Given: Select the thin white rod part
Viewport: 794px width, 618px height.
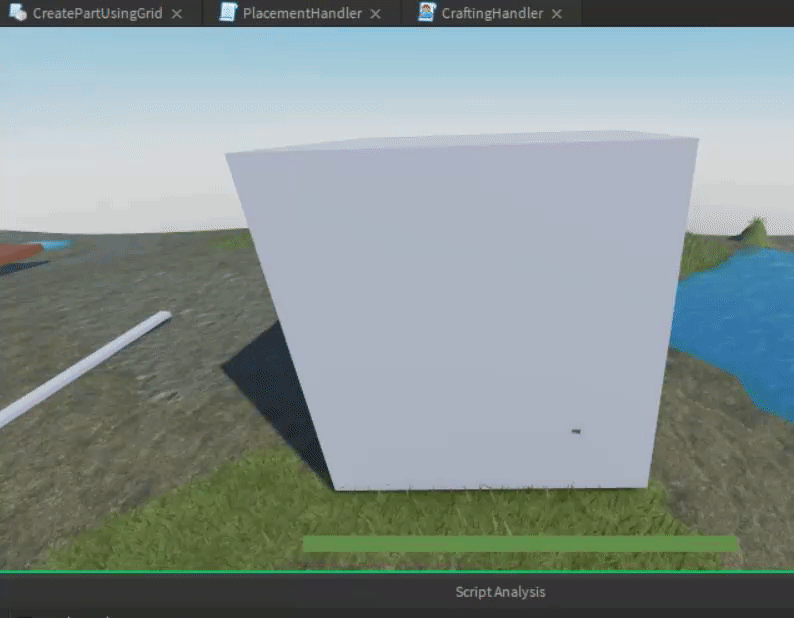Looking at the screenshot, I should coord(84,369).
